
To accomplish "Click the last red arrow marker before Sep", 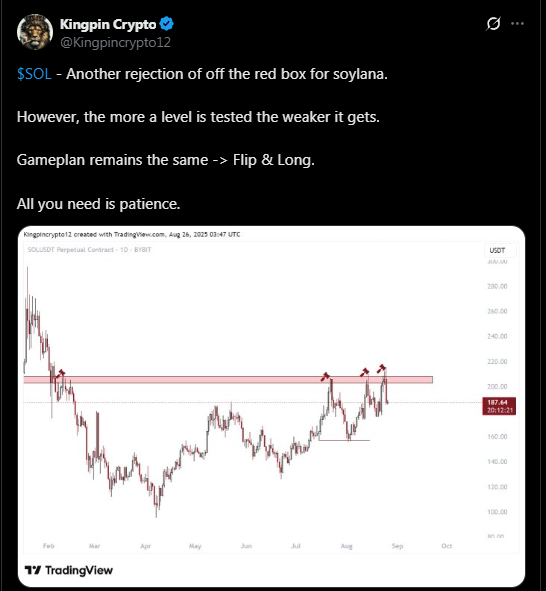I will pyautogui.click(x=381, y=368).
